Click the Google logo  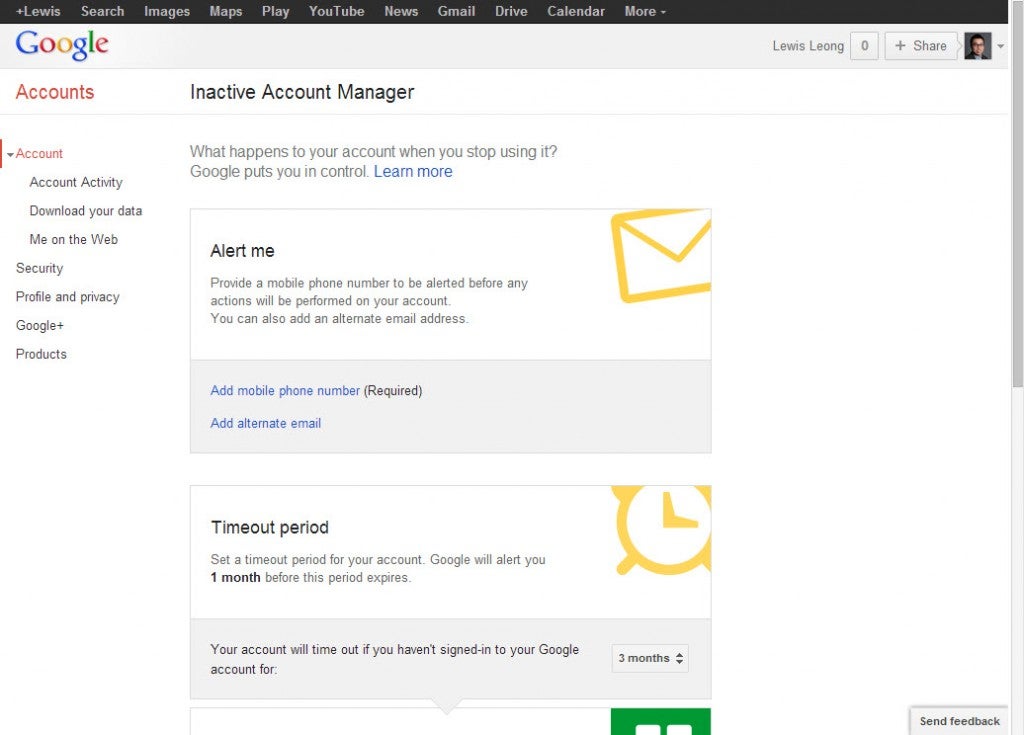(x=62, y=45)
